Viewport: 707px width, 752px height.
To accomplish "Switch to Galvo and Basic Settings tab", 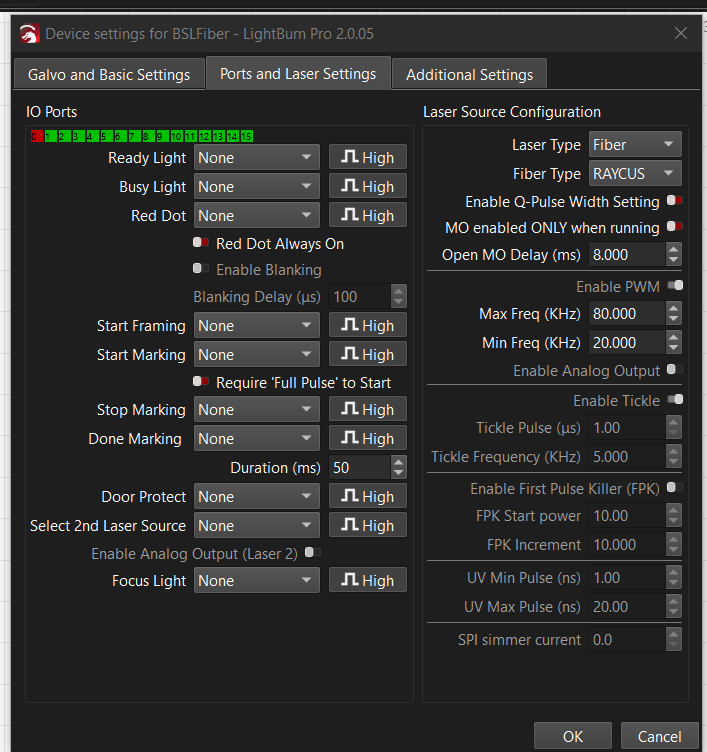I will click(109, 75).
